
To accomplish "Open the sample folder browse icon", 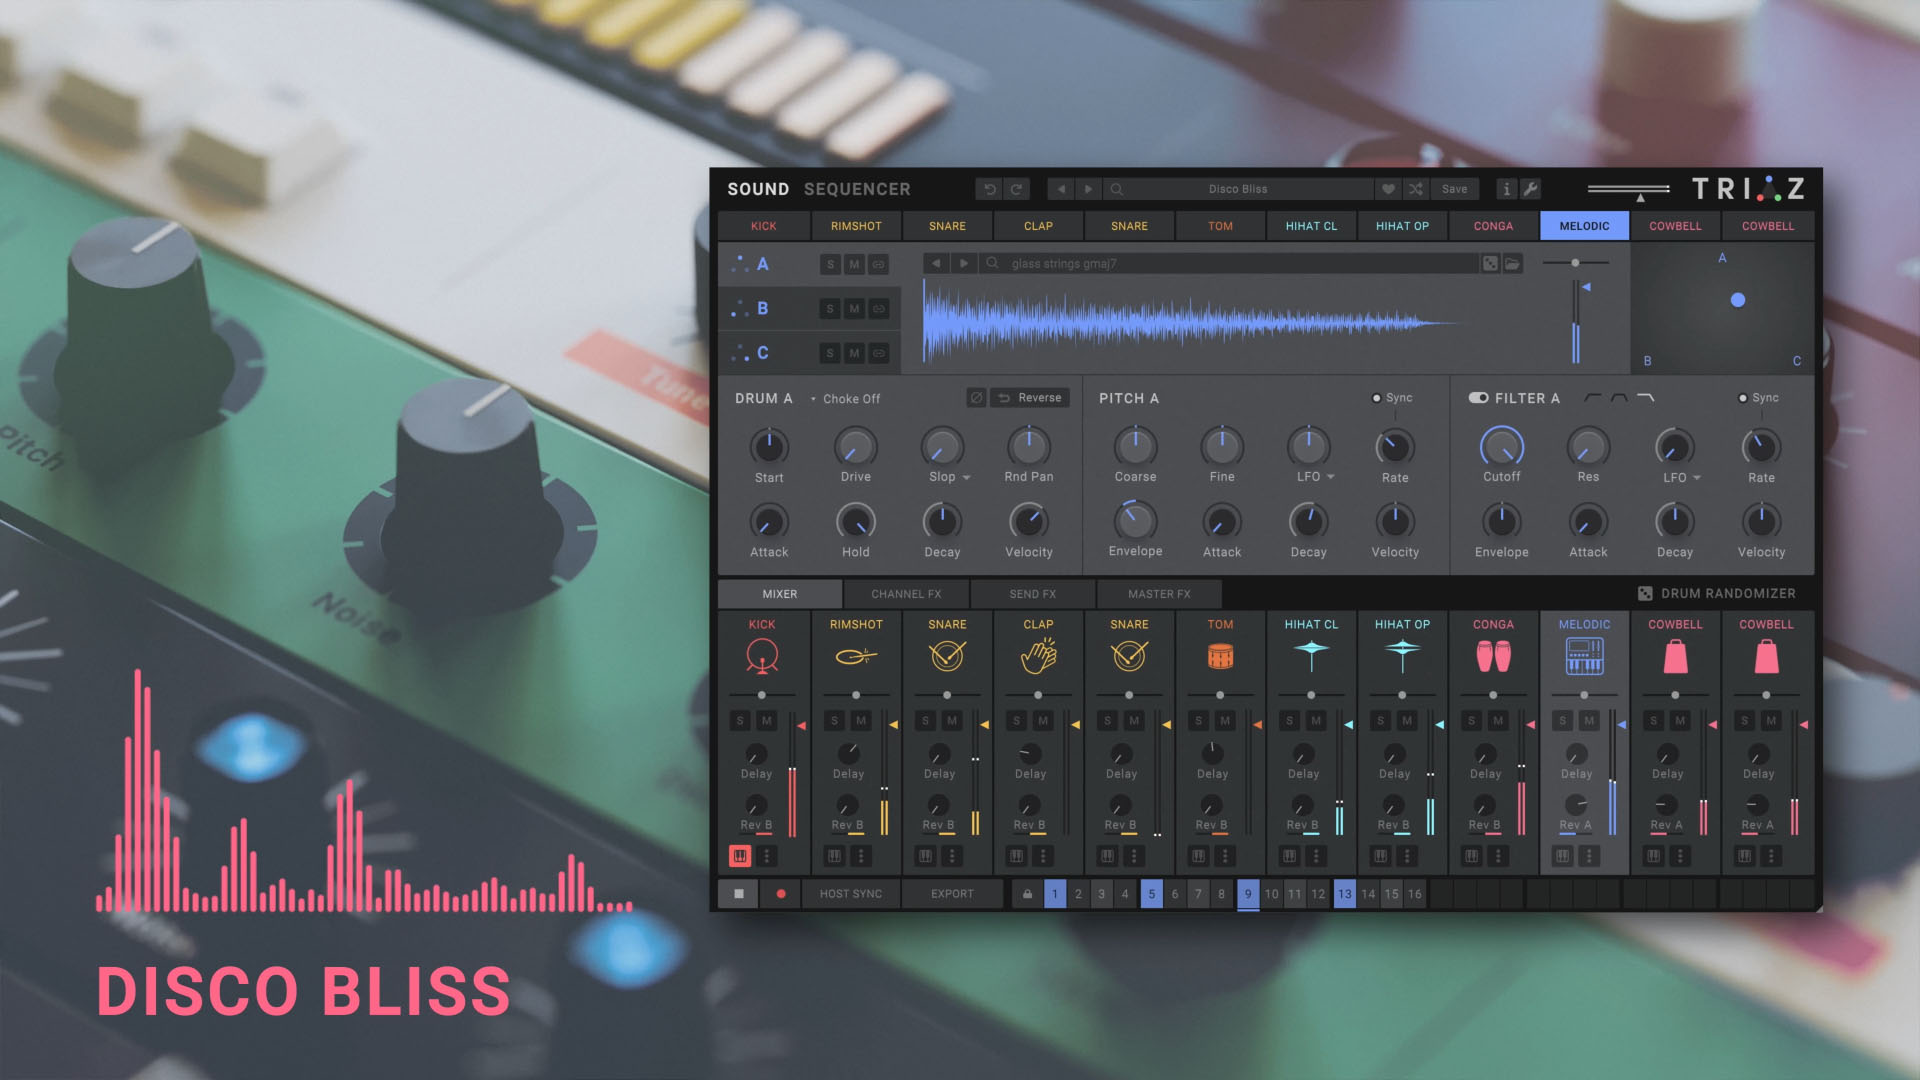I will coord(1513,264).
